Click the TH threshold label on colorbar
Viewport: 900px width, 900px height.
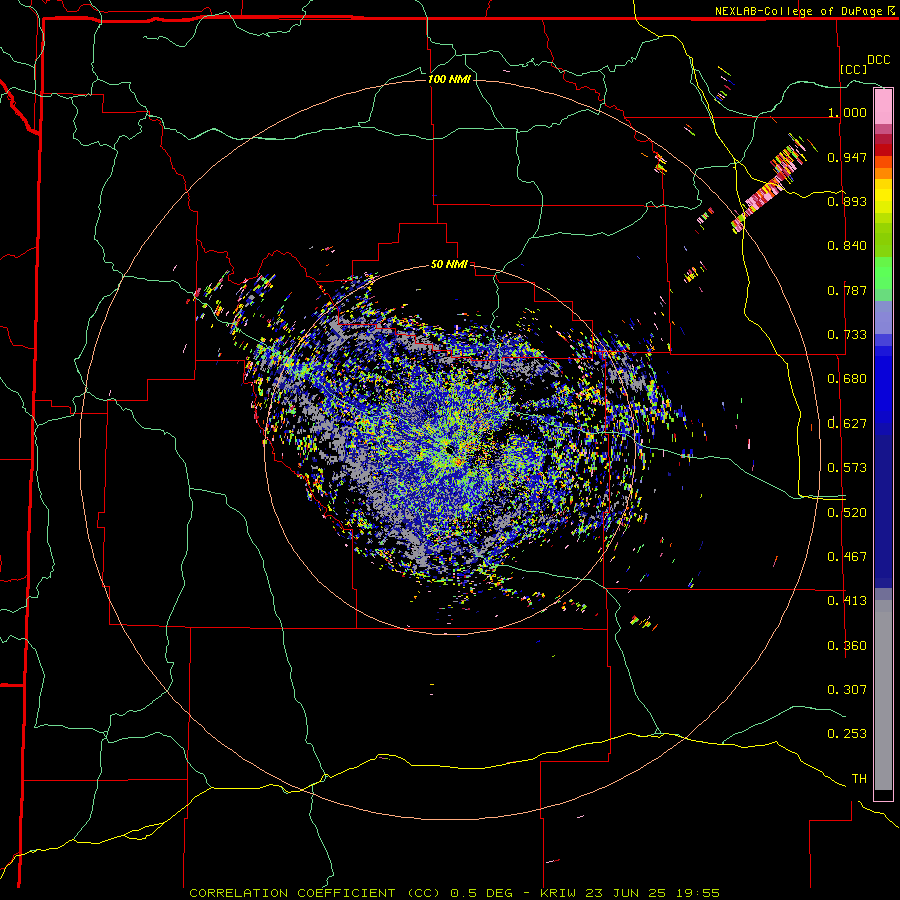[x=859, y=779]
